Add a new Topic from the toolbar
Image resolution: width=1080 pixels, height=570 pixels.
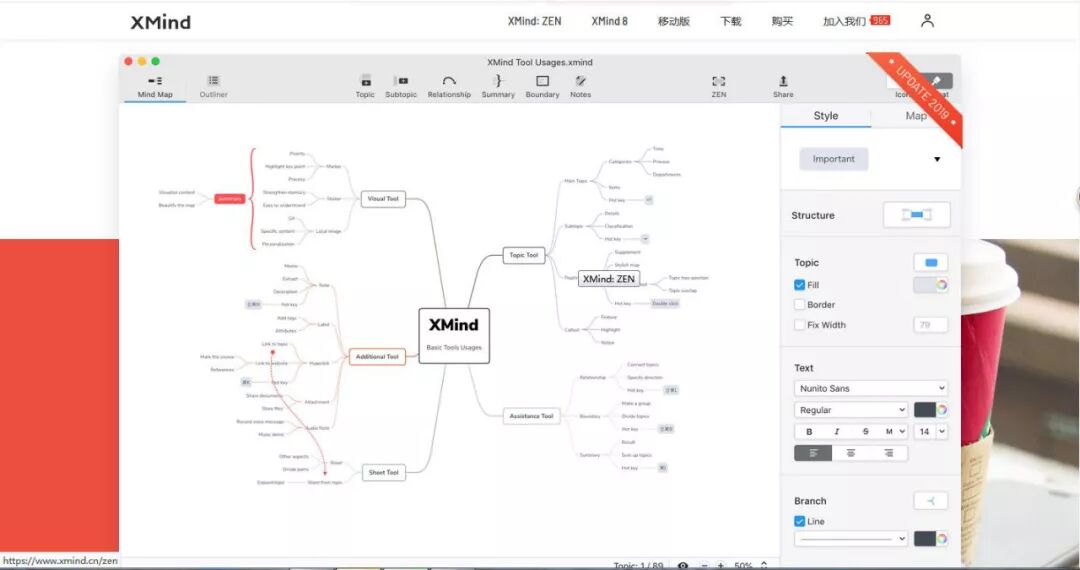coord(365,87)
